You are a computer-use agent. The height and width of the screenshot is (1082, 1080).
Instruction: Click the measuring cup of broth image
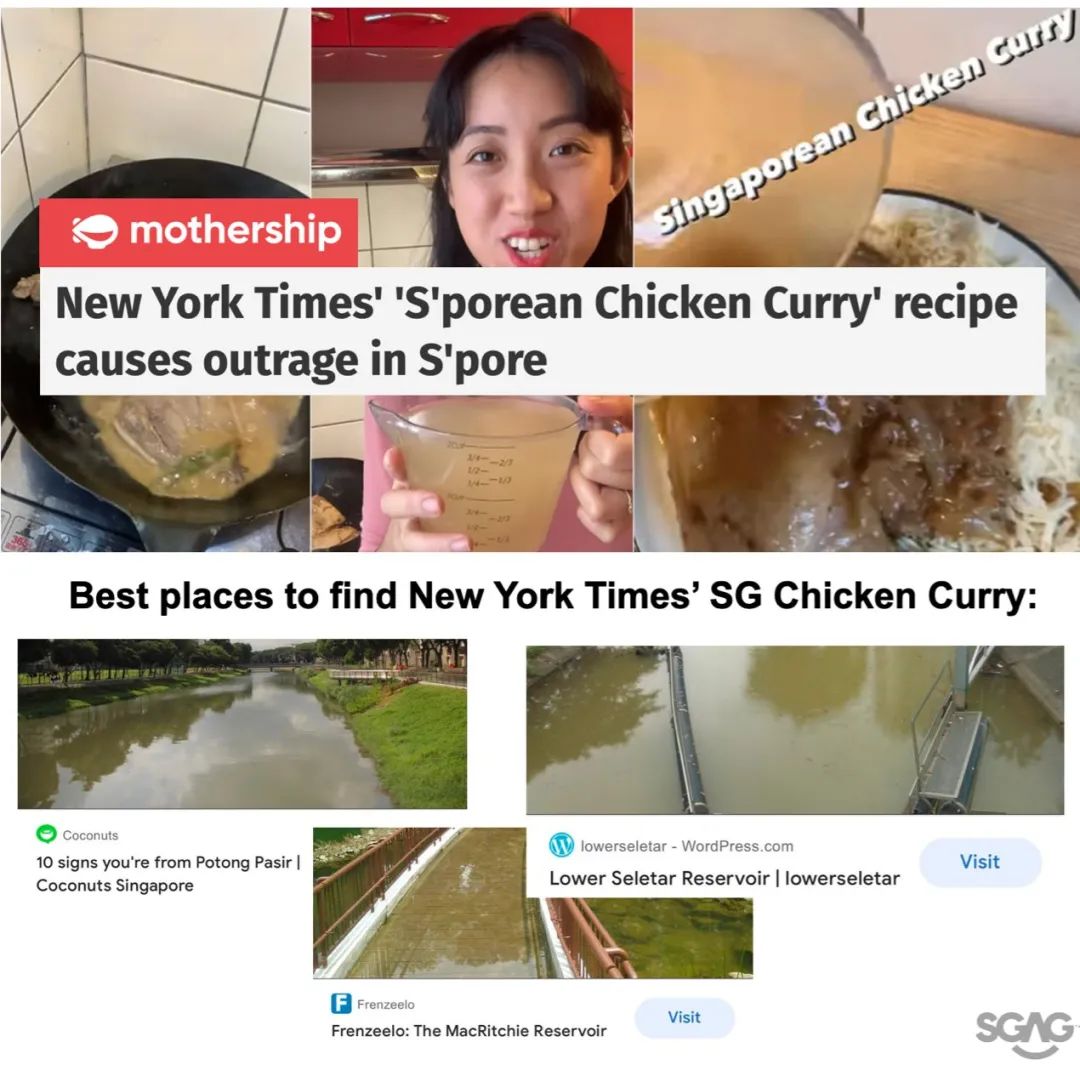click(x=472, y=473)
